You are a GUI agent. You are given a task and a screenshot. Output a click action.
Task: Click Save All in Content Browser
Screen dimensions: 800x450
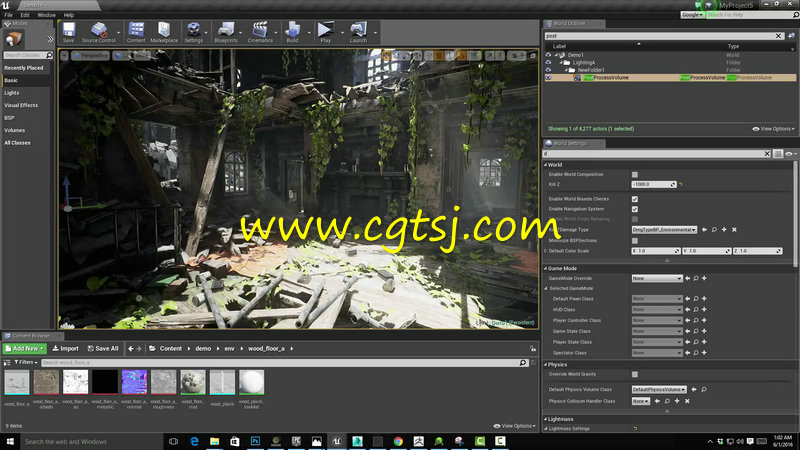103,348
